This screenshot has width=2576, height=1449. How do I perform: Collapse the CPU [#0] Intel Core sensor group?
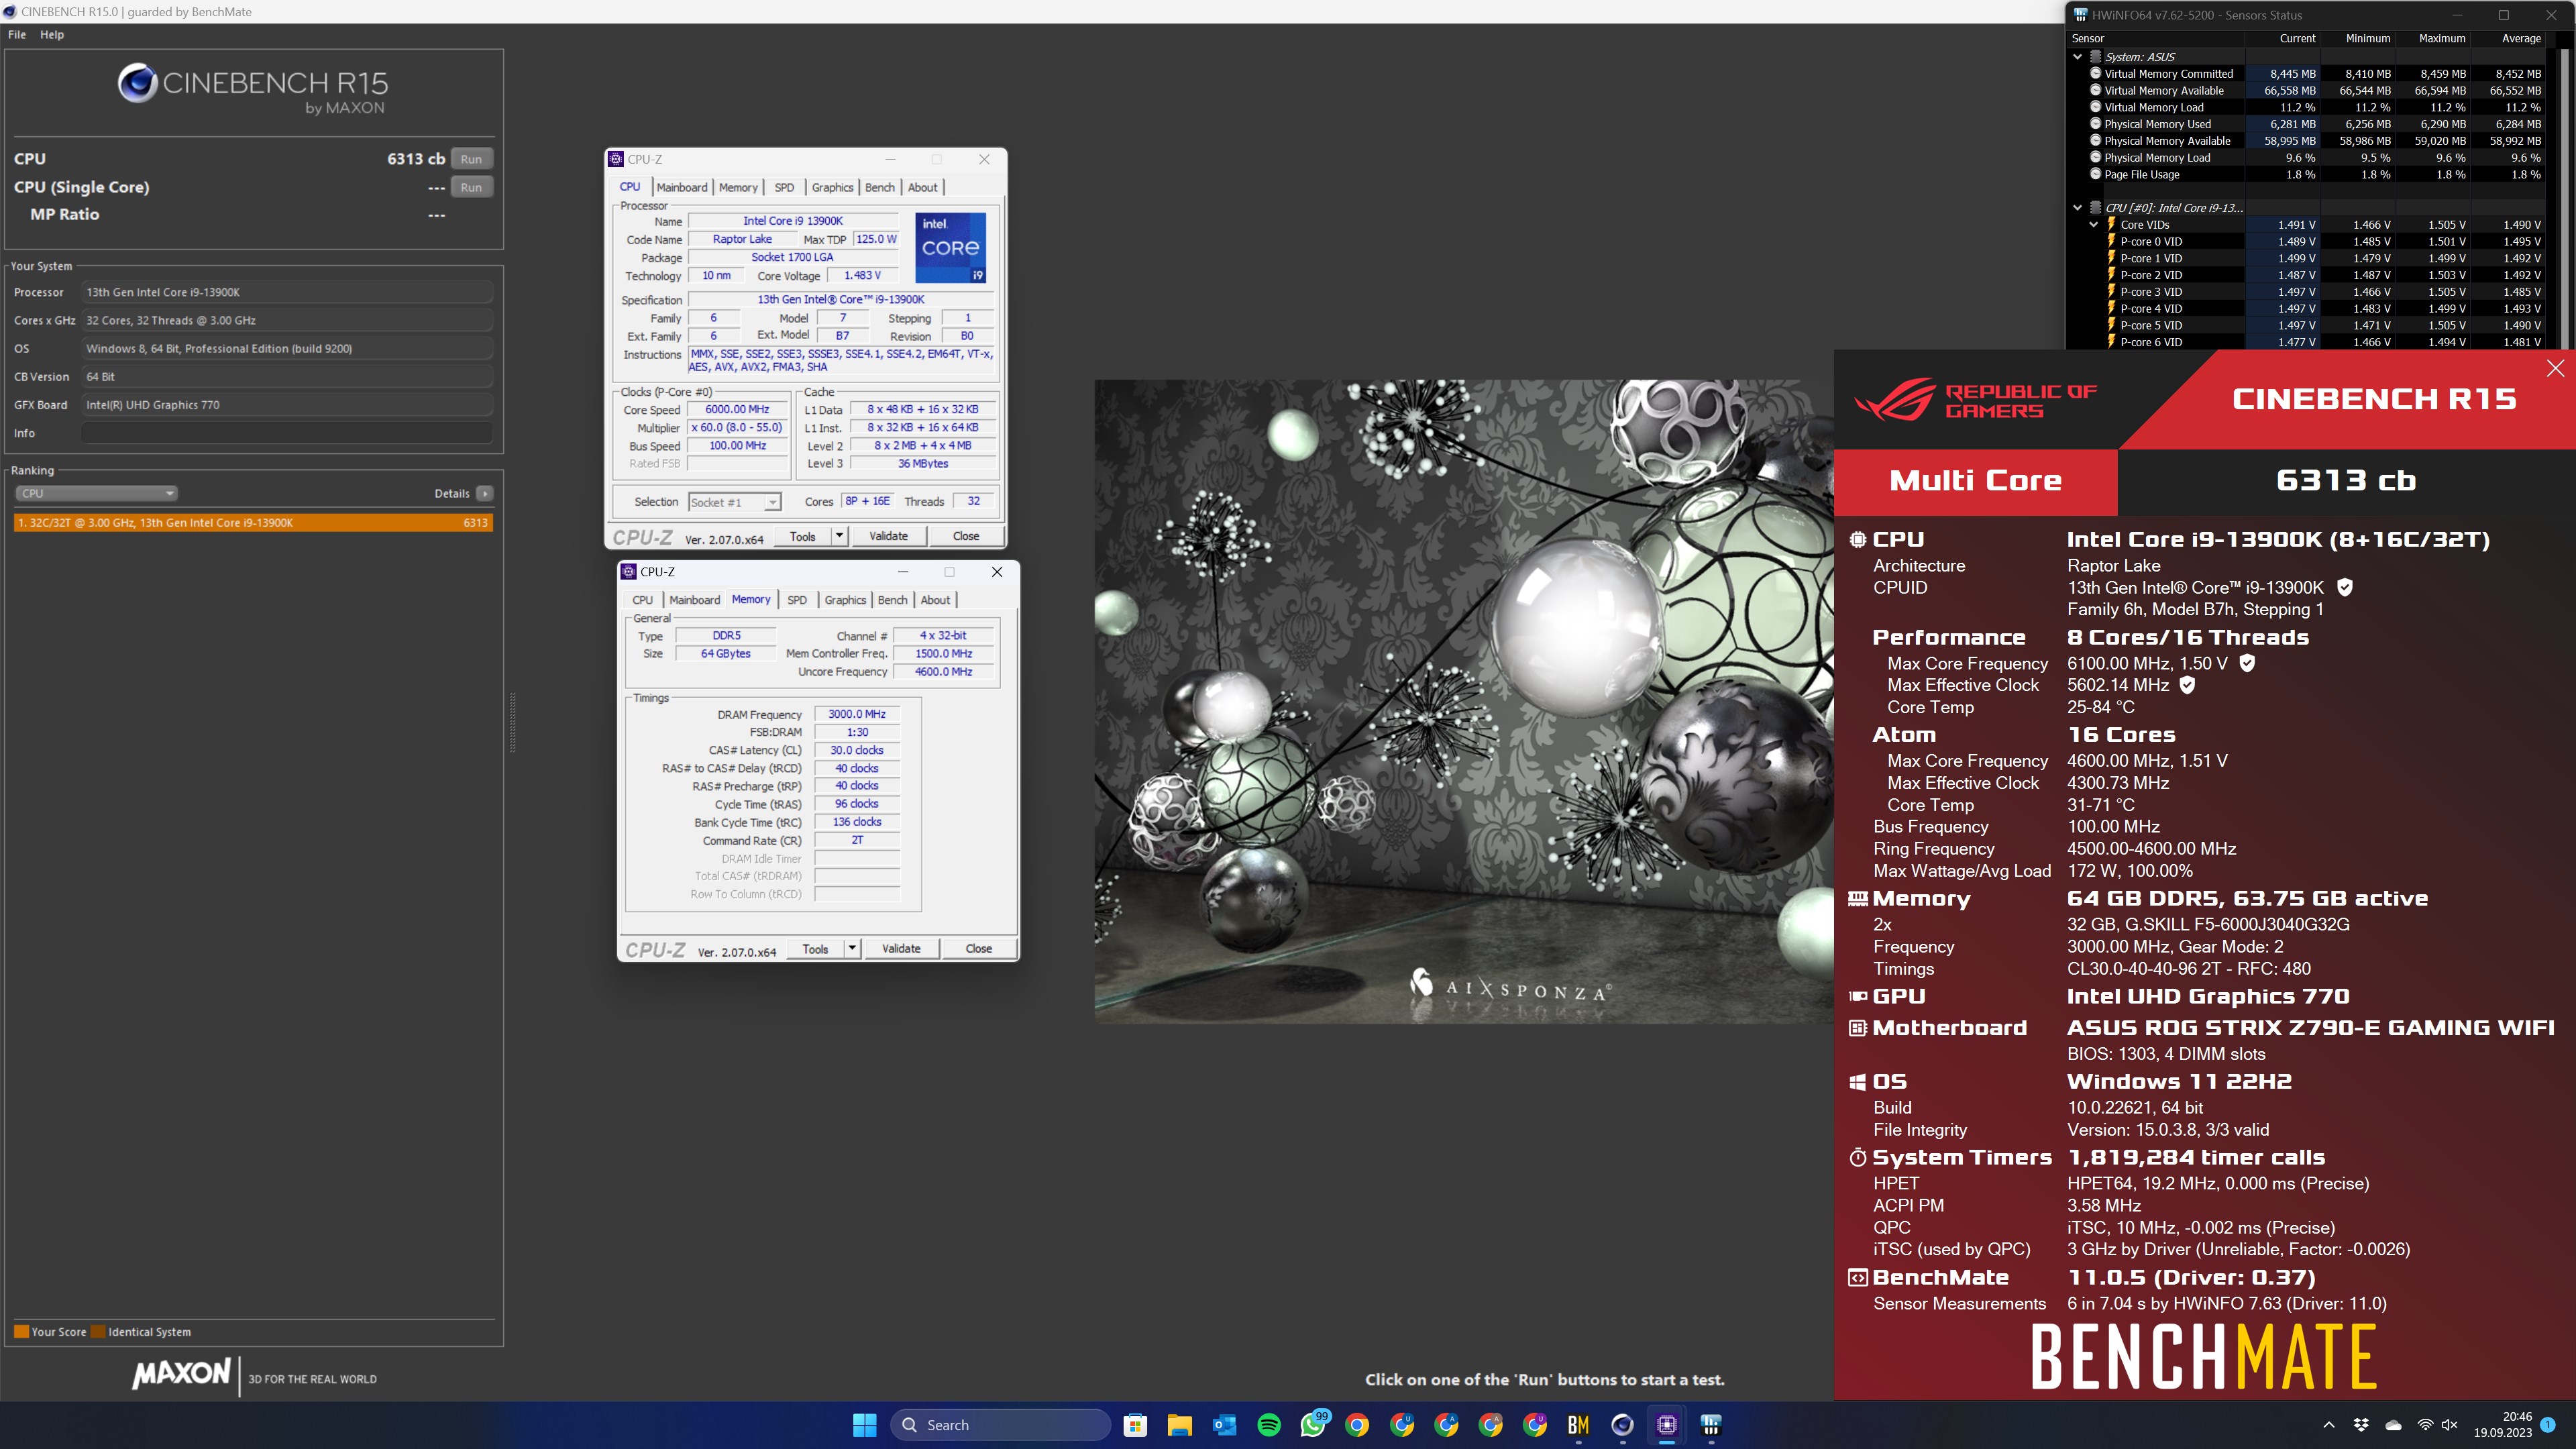(x=2077, y=208)
